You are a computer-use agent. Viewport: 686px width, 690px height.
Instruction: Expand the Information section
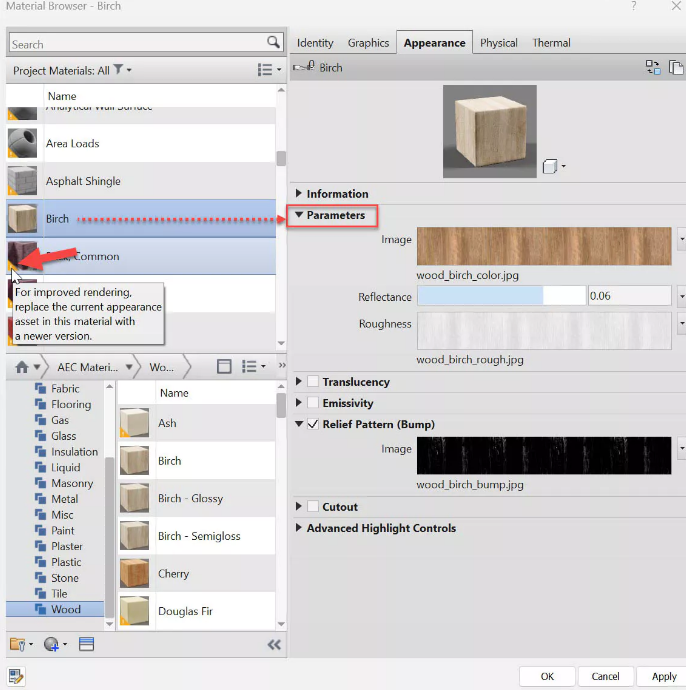[x=299, y=193]
